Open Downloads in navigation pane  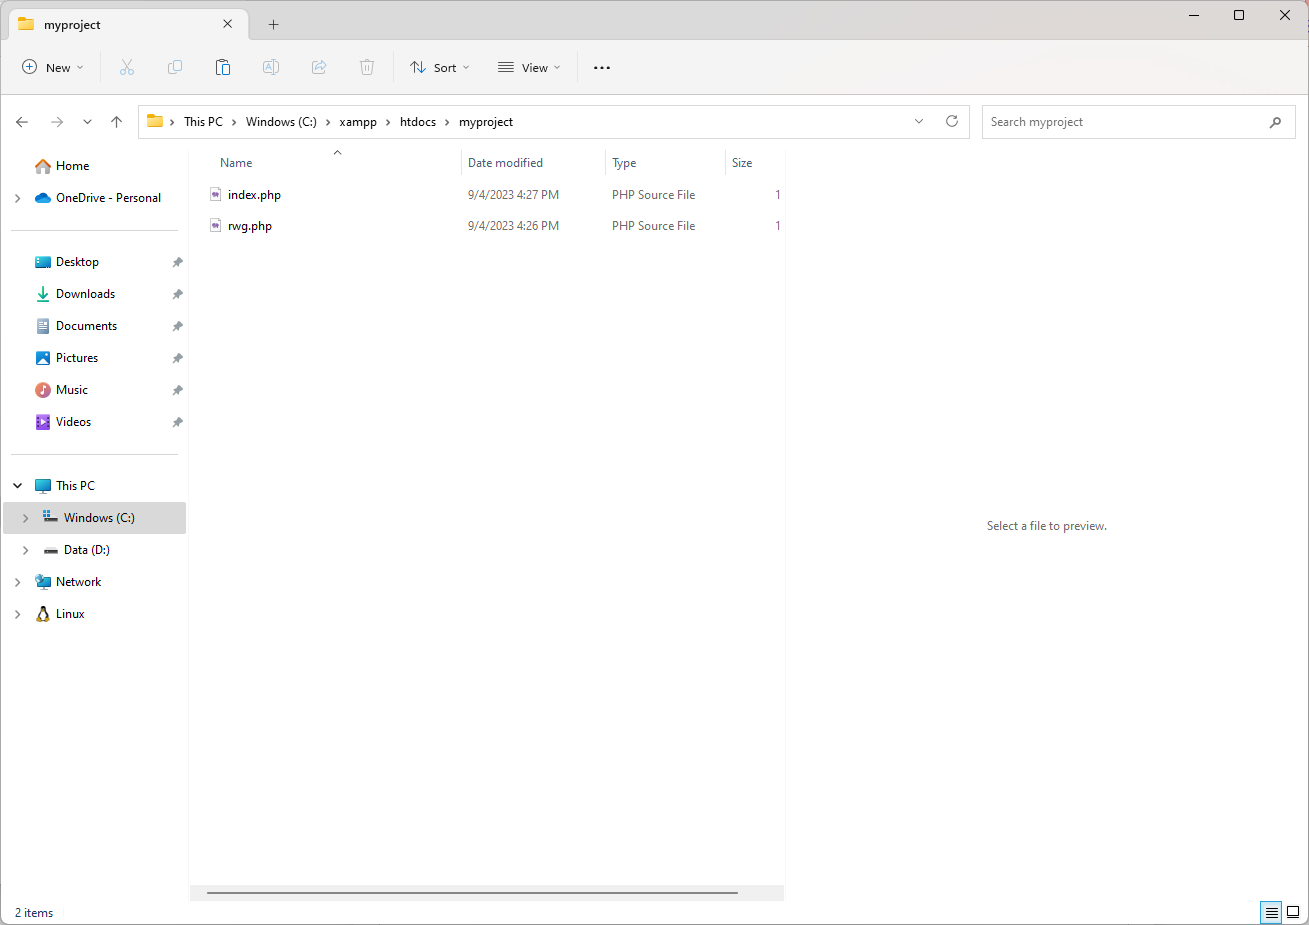pyautogui.click(x=85, y=294)
